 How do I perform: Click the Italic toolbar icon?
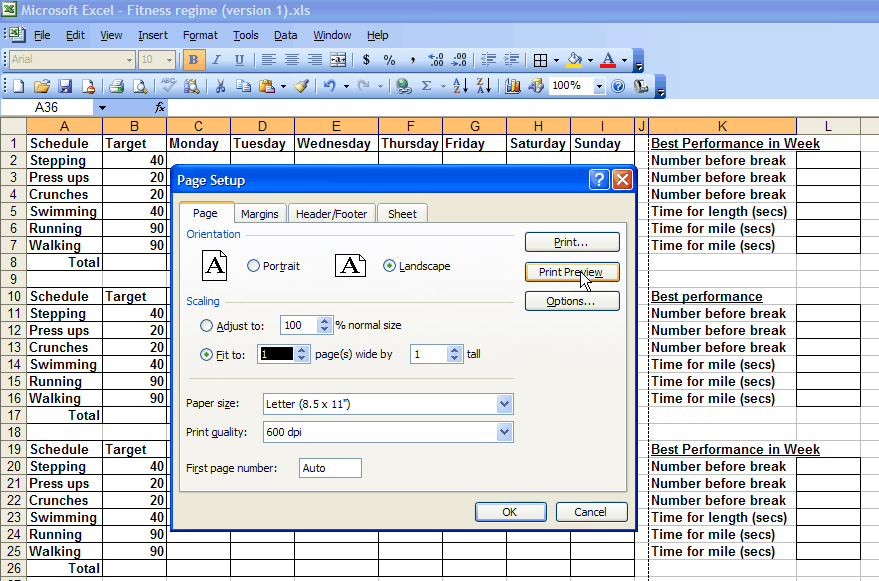217,60
